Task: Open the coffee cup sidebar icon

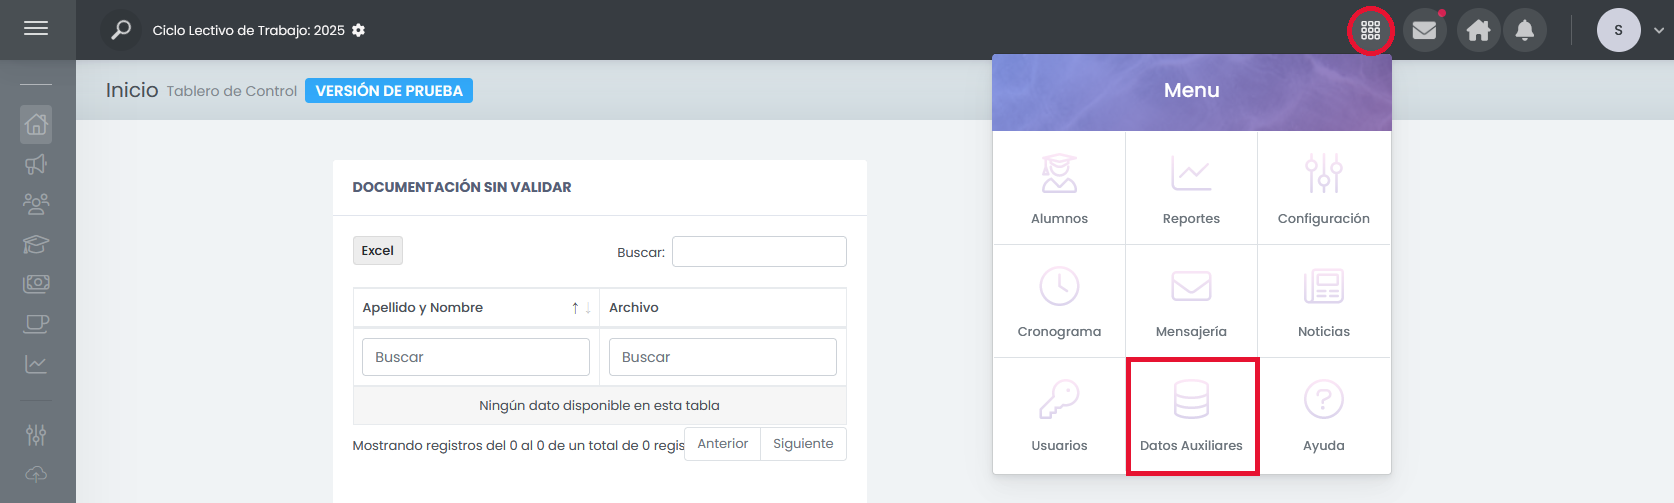Action: pos(36,324)
